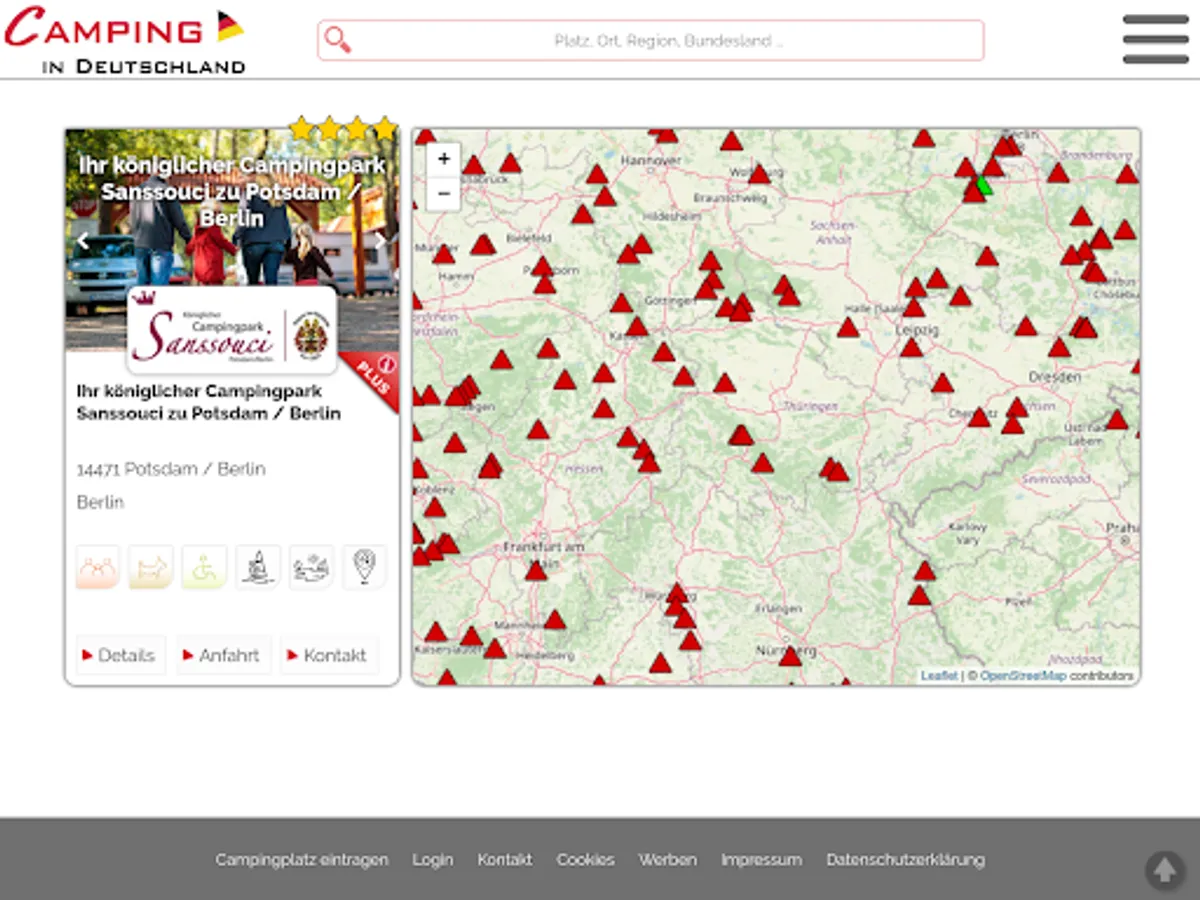The image size is (1200, 900).
Task: Open the hamburger menu
Action: [1155, 39]
